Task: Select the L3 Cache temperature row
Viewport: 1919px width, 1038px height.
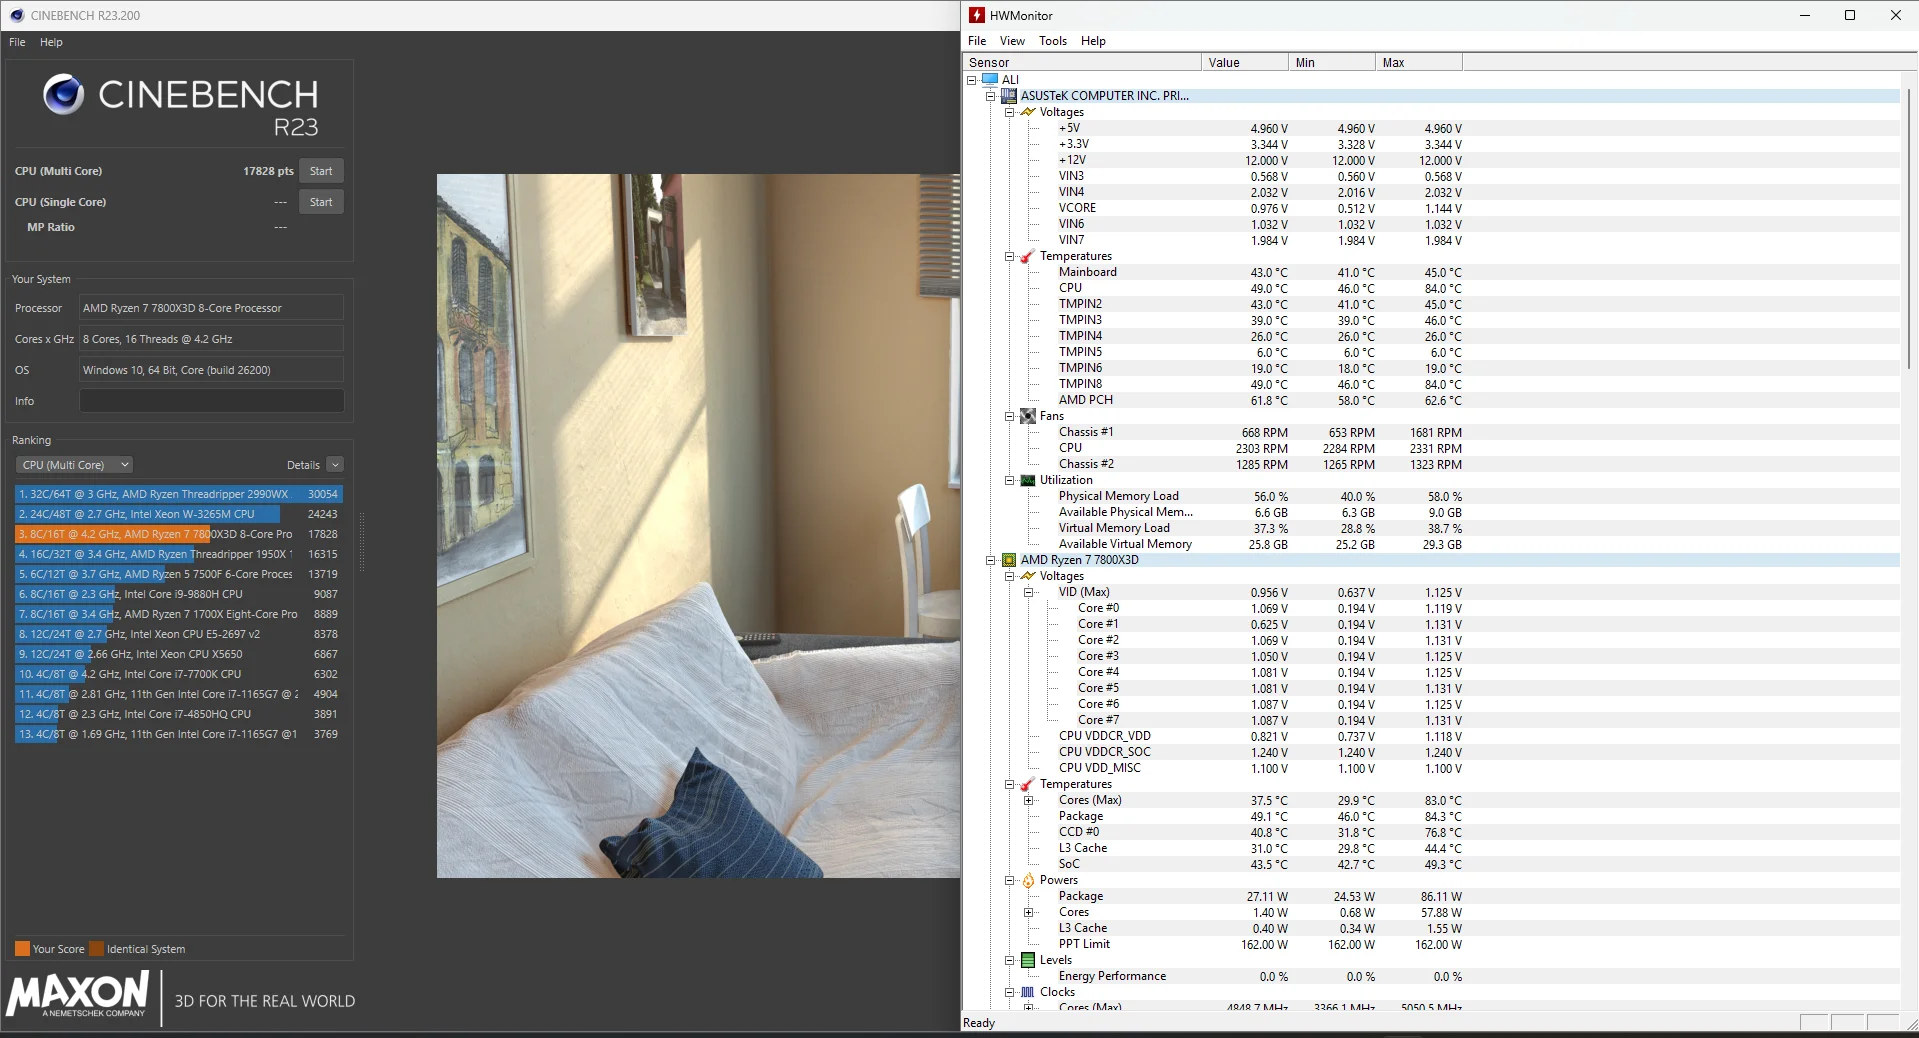Action: (1260, 848)
